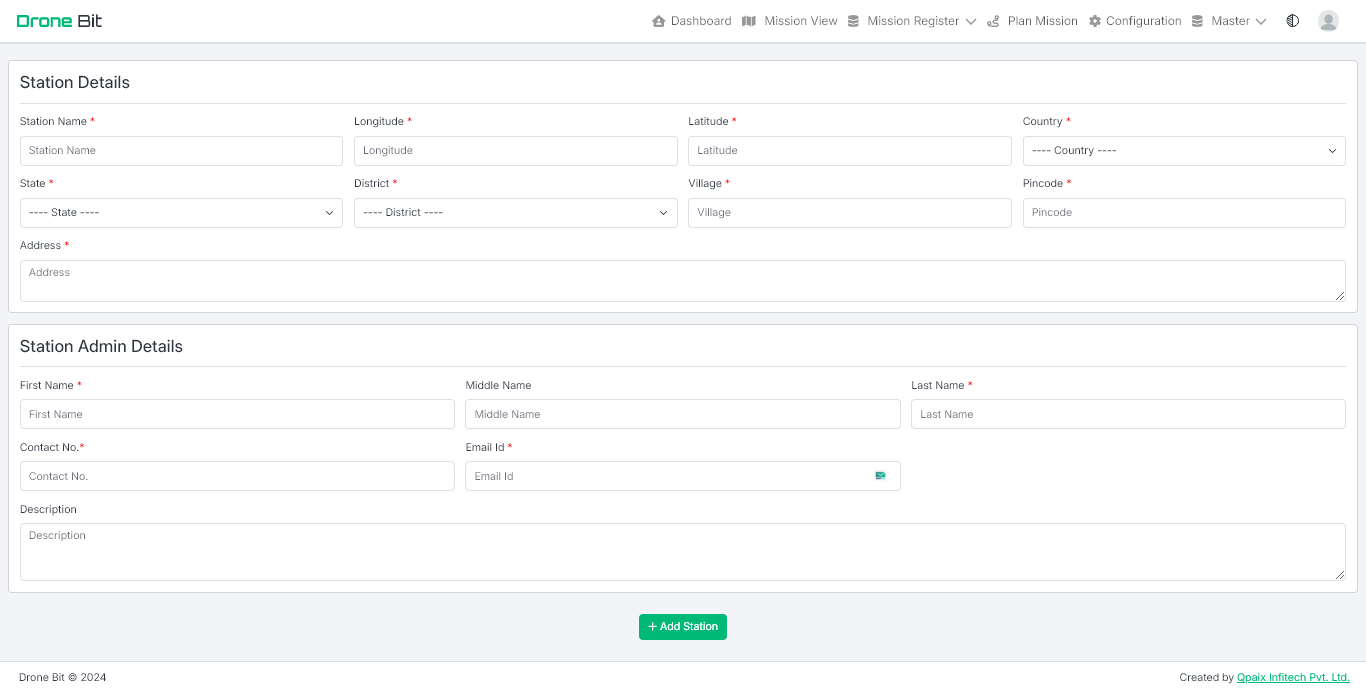Viewport: 1366px width, 694px height.
Task: Open the District dropdown
Action: point(515,213)
